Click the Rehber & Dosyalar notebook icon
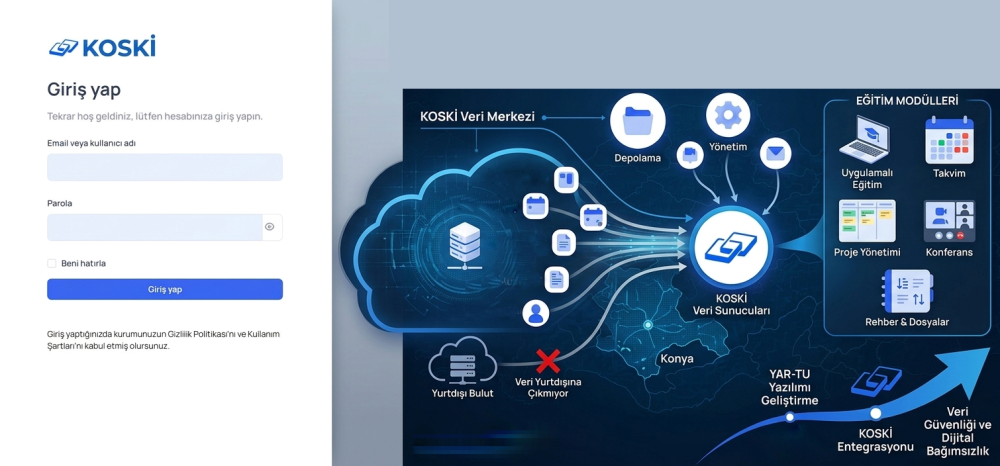Viewport: 1000px width, 466px height. tap(907, 290)
